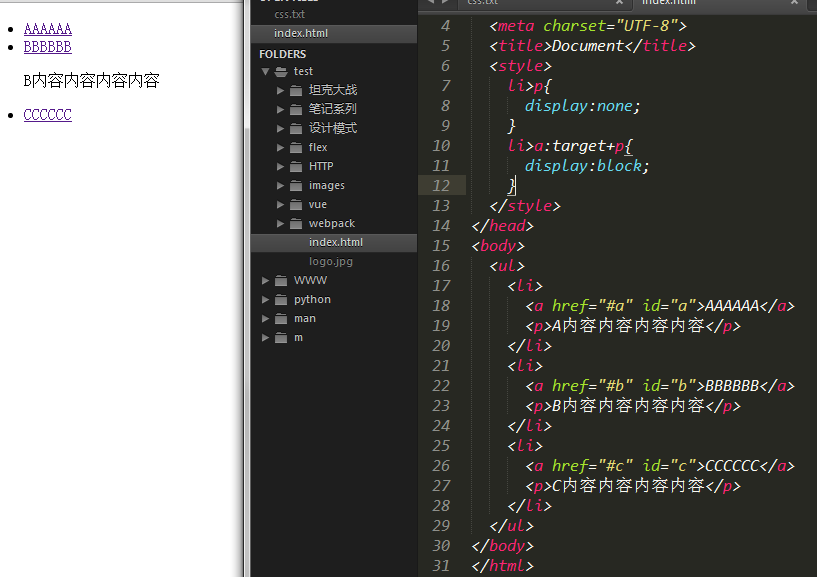The image size is (817, 577).
Task: Expand the man folder arrow
Action: coord(265,319)
